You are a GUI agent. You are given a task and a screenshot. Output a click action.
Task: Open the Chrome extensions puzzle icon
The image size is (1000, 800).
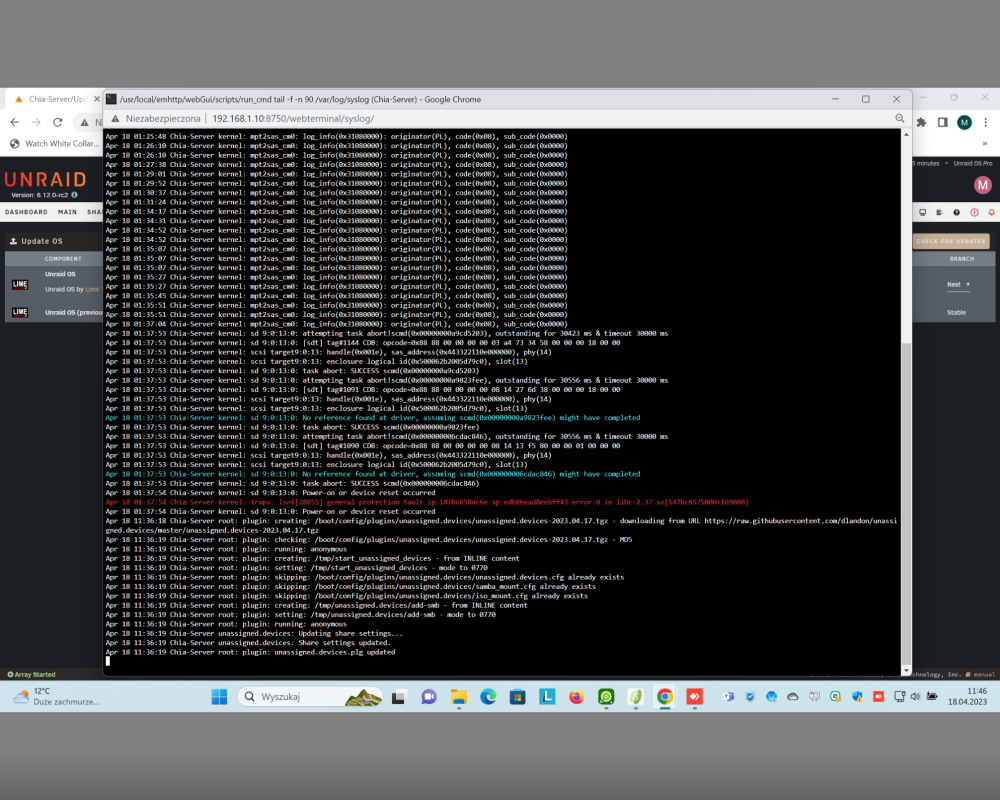point(922,122)
